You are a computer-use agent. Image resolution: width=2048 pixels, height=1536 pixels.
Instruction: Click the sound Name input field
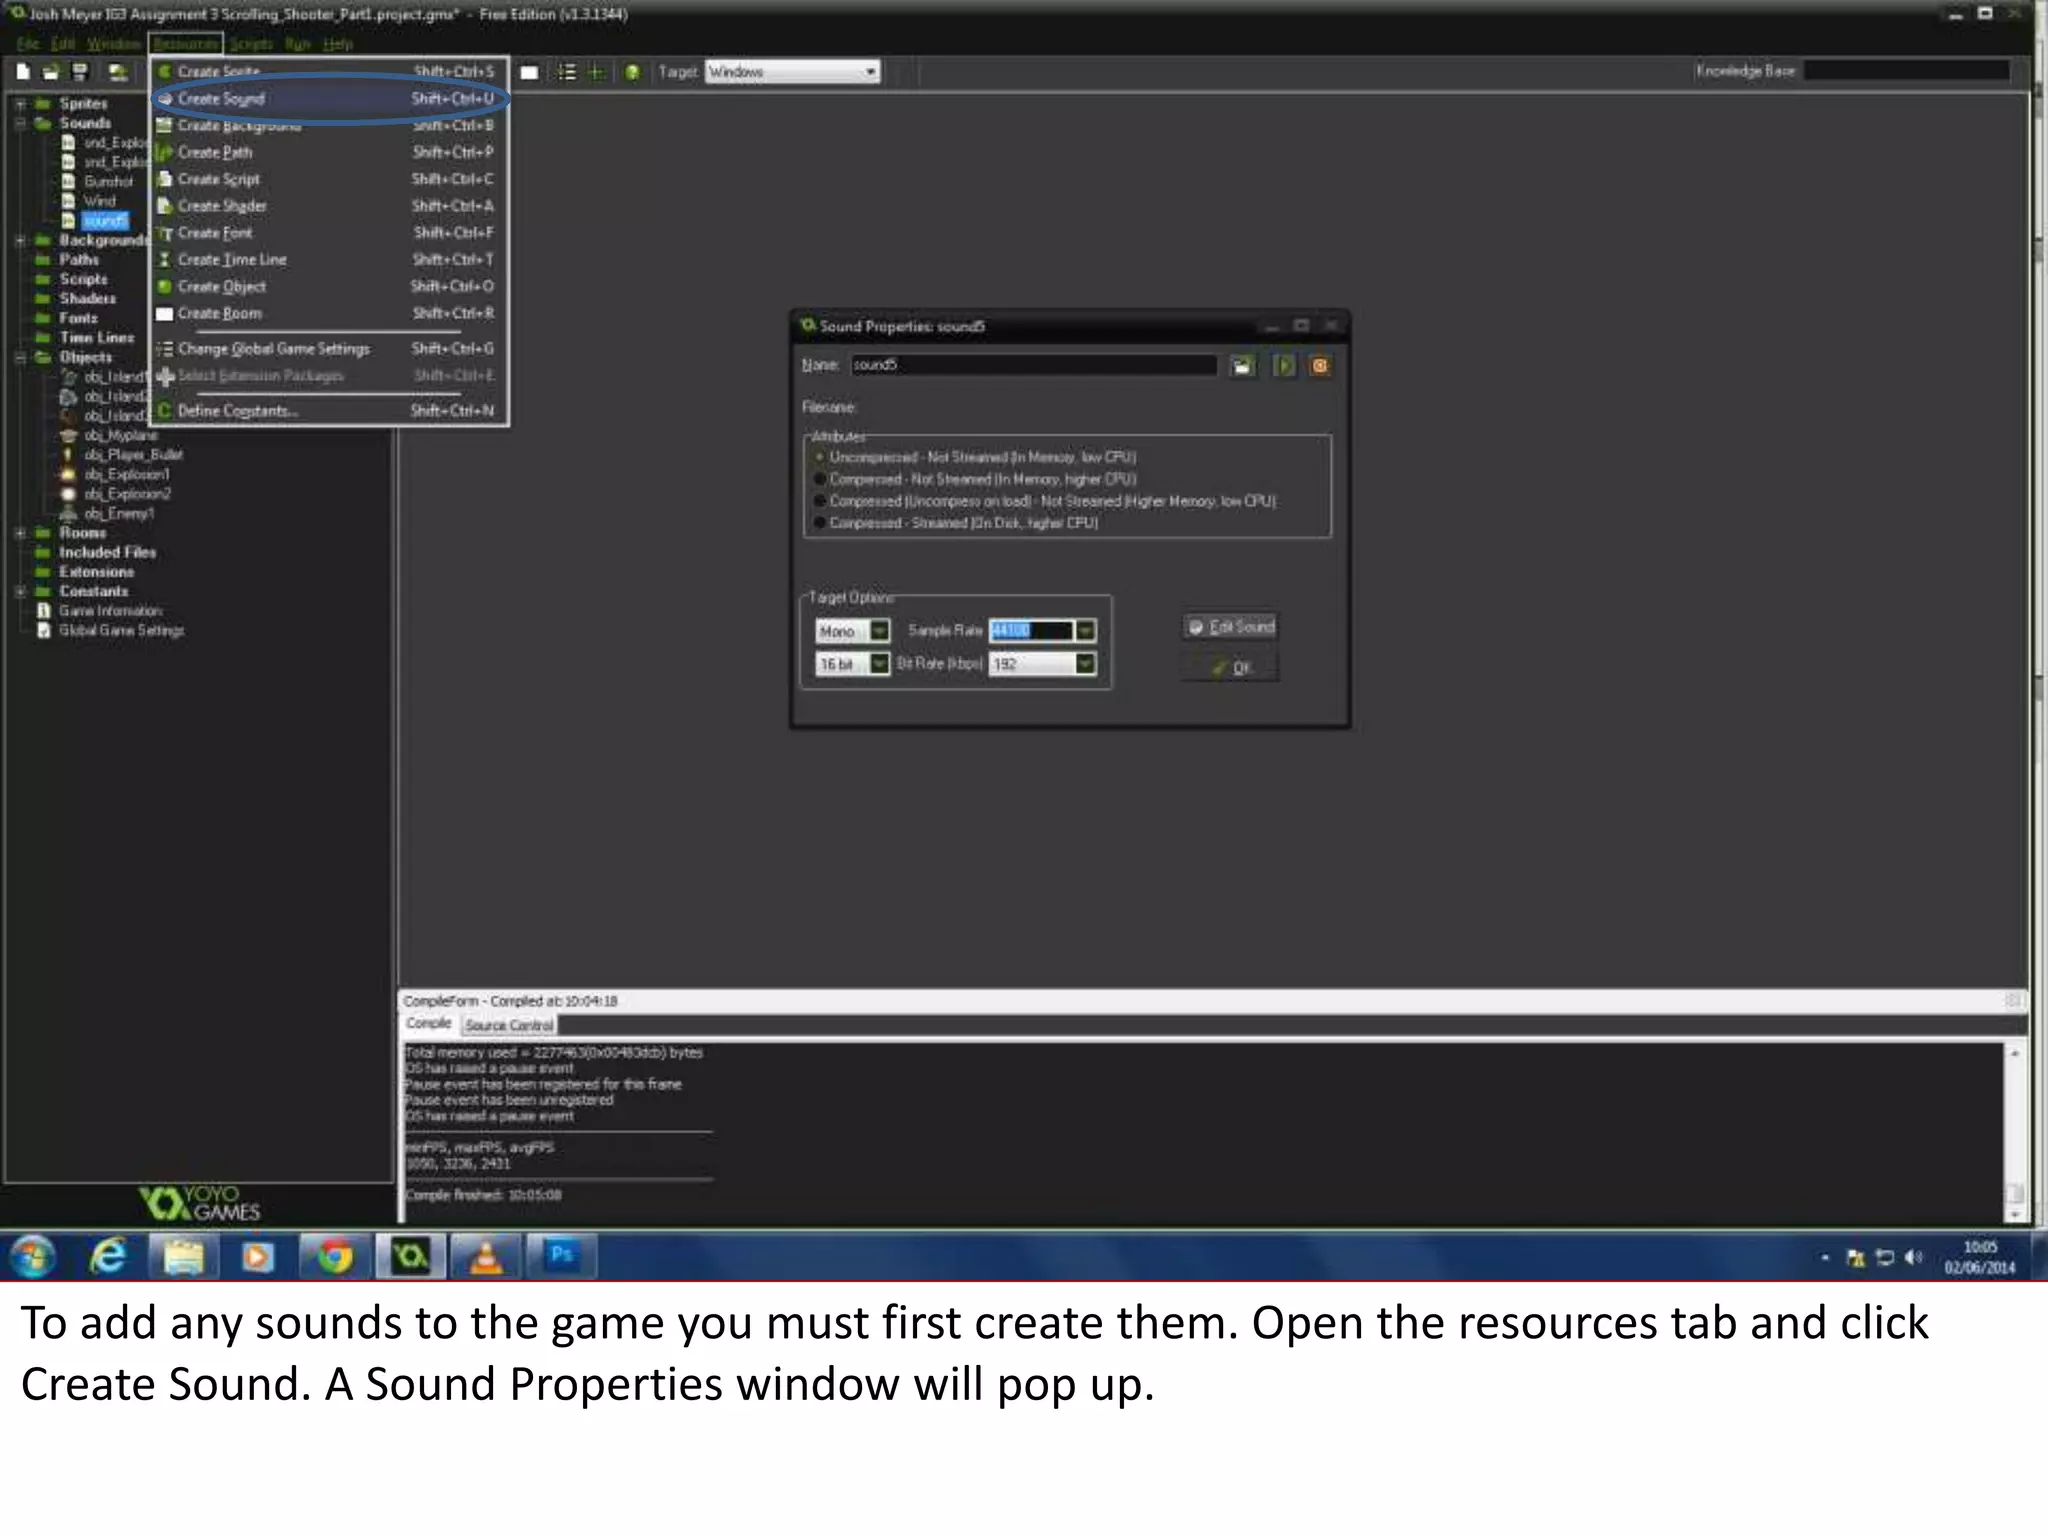[x=1033, y=365]
